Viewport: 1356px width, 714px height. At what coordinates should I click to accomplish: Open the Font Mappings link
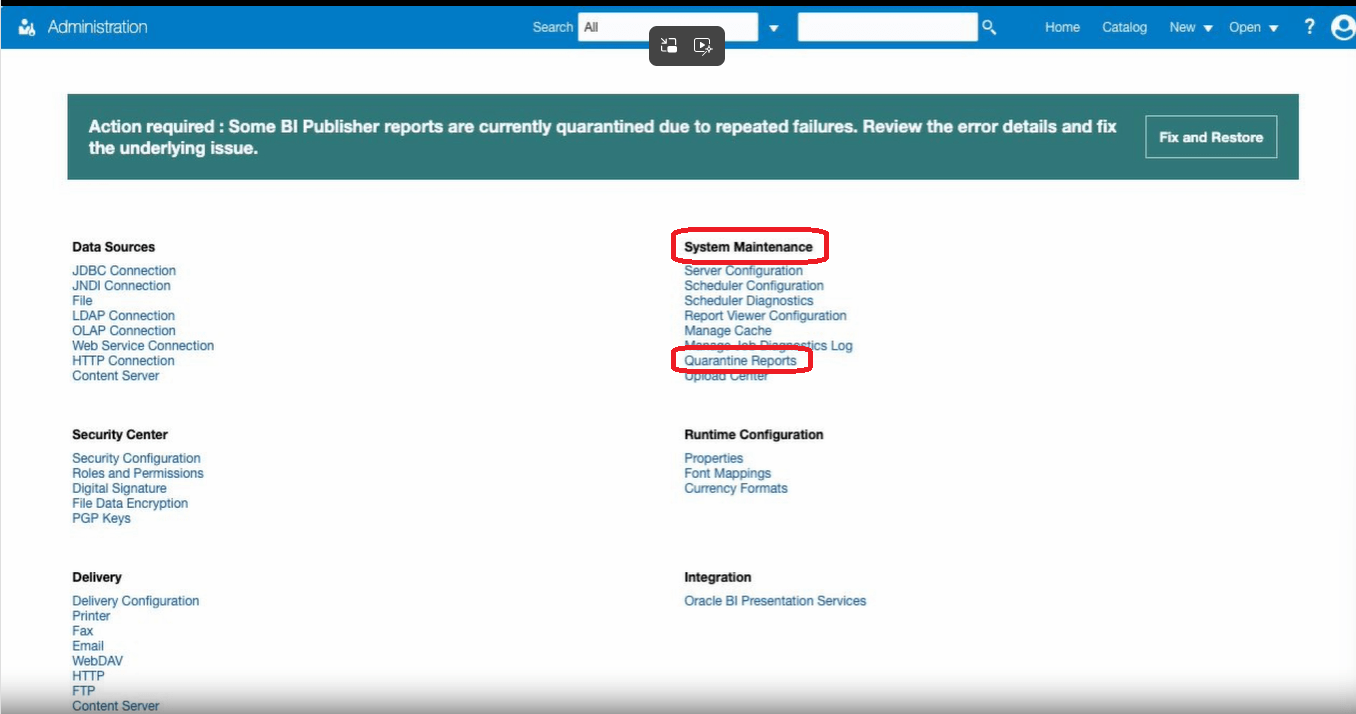click(728, 473)
